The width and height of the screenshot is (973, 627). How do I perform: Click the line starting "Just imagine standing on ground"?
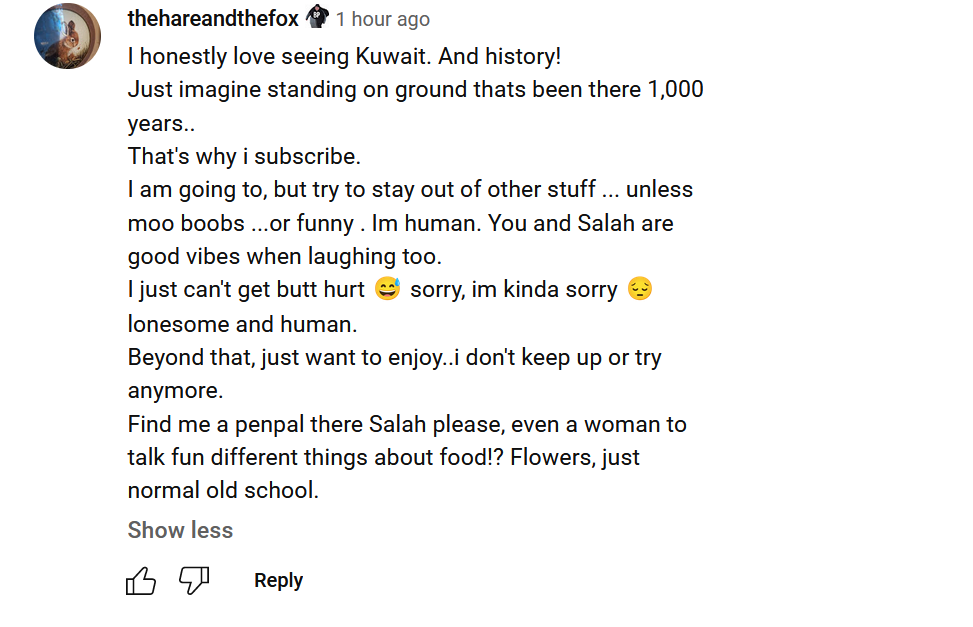[x=416, y=89]
